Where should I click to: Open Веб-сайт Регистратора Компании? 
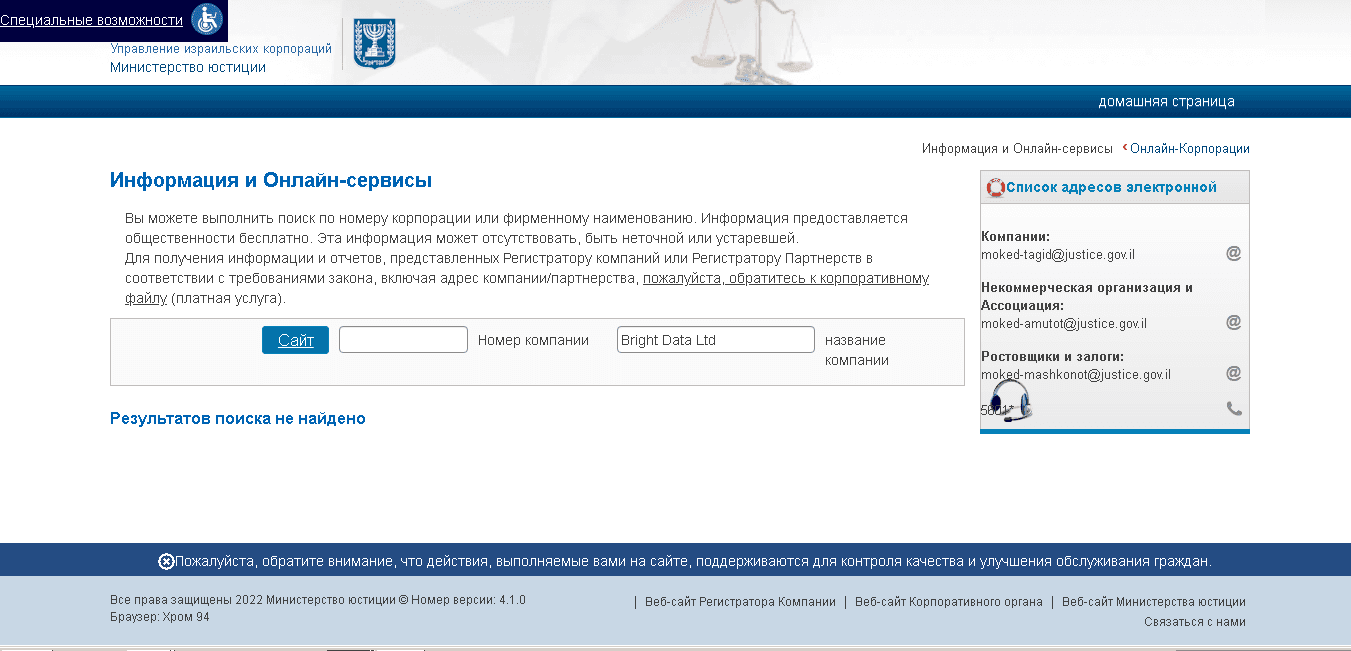click(x=742, y=601)
